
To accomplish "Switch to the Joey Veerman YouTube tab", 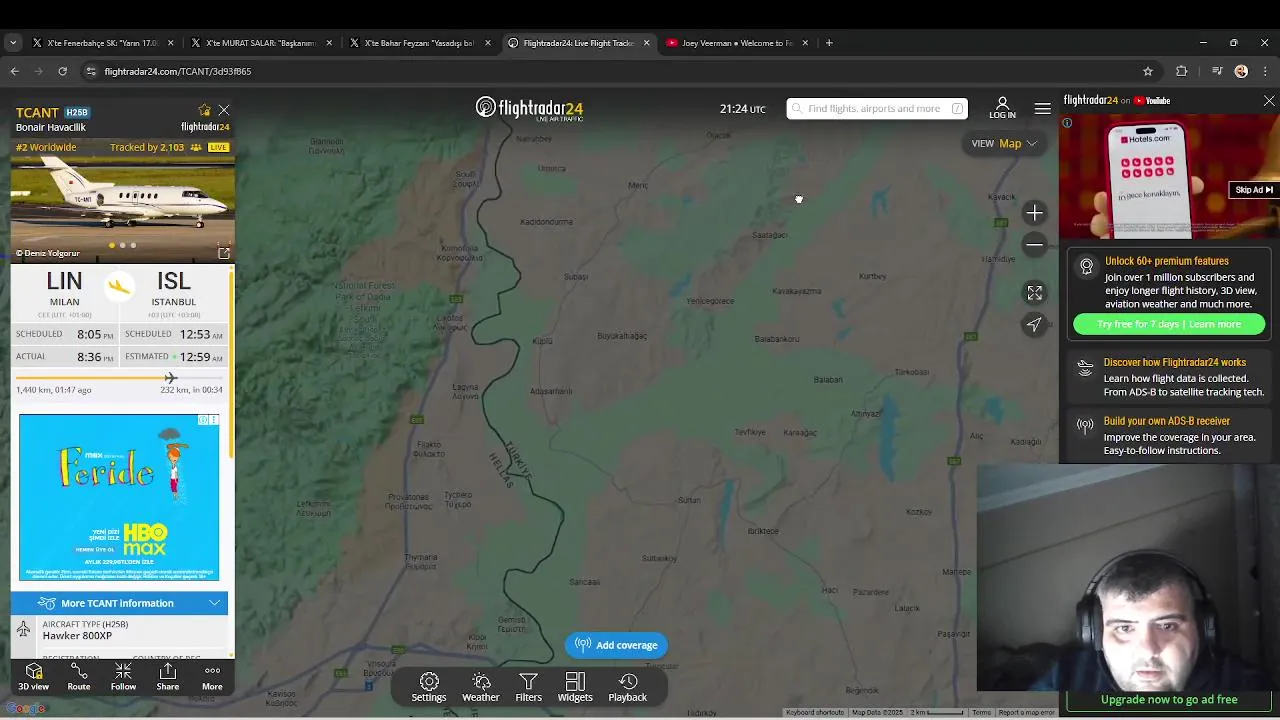I will point(737,43).
